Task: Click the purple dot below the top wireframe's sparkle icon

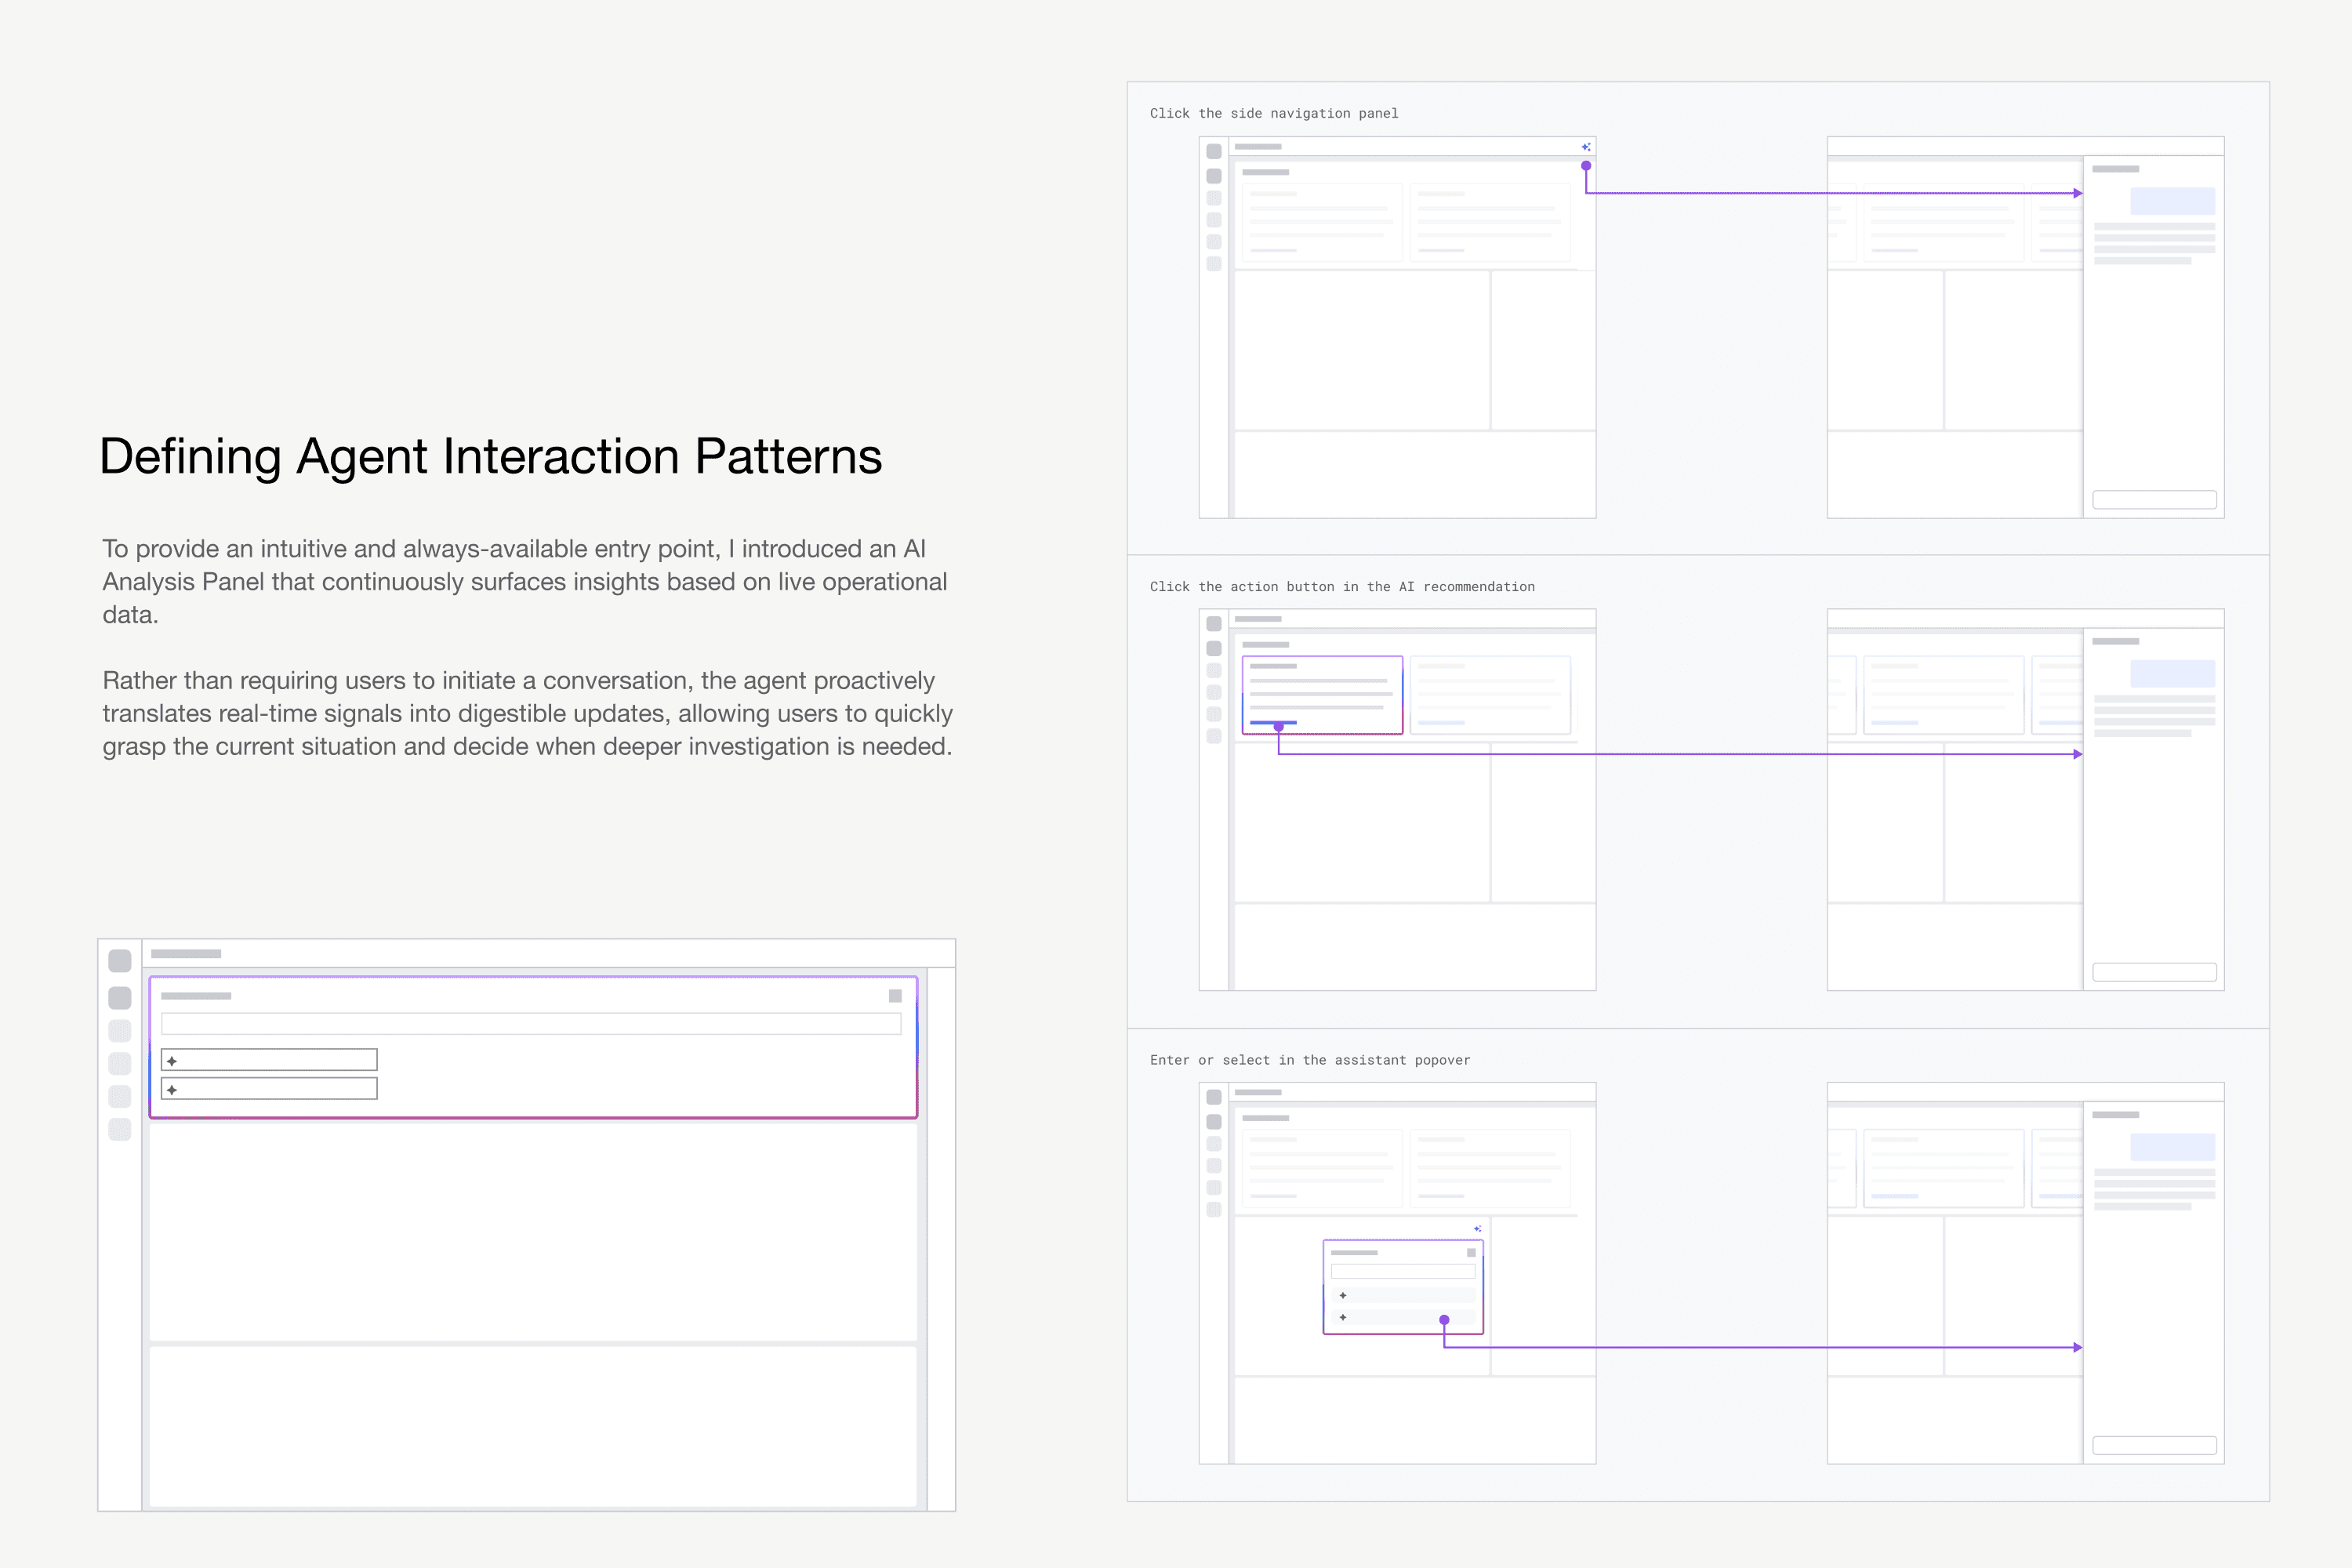Action: pos(1586,166)
